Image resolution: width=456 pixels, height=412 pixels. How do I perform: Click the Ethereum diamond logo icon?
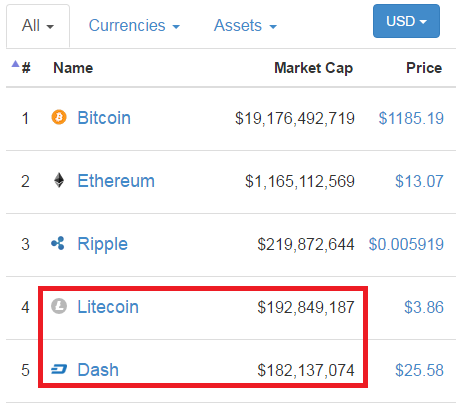click(x=59, y=180)
